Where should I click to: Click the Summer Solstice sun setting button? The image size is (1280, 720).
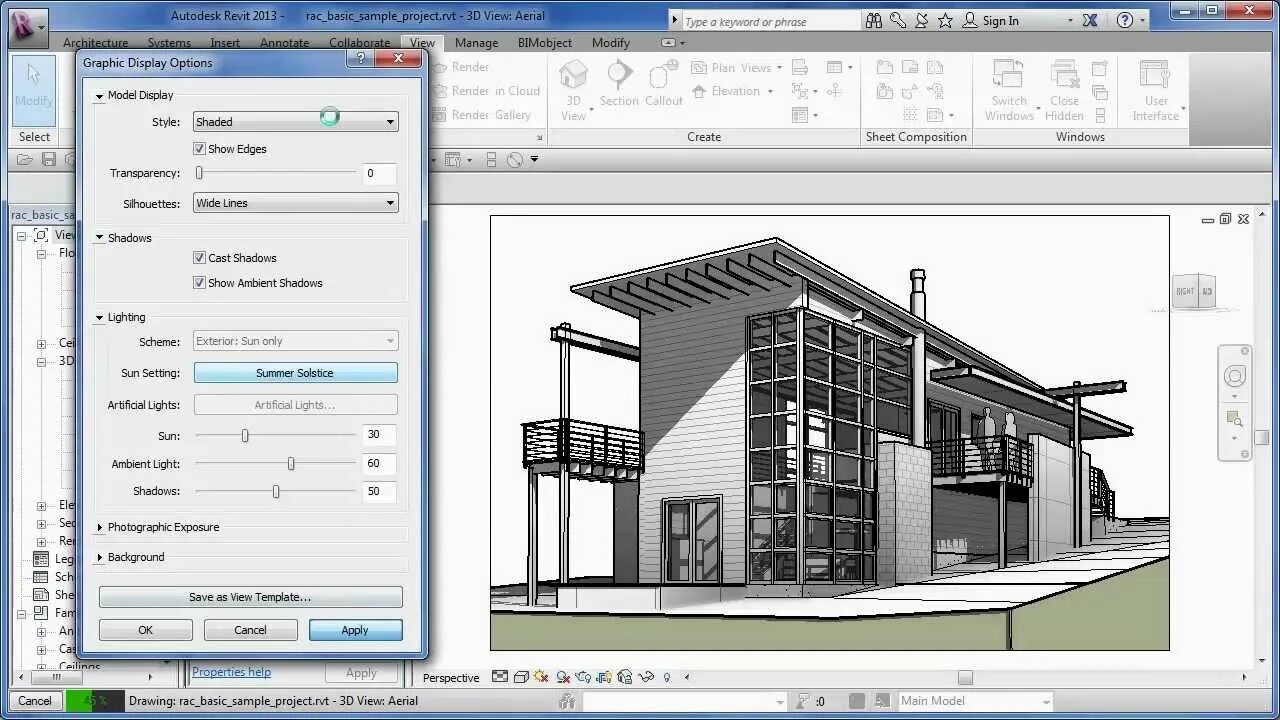click(295, 373)
